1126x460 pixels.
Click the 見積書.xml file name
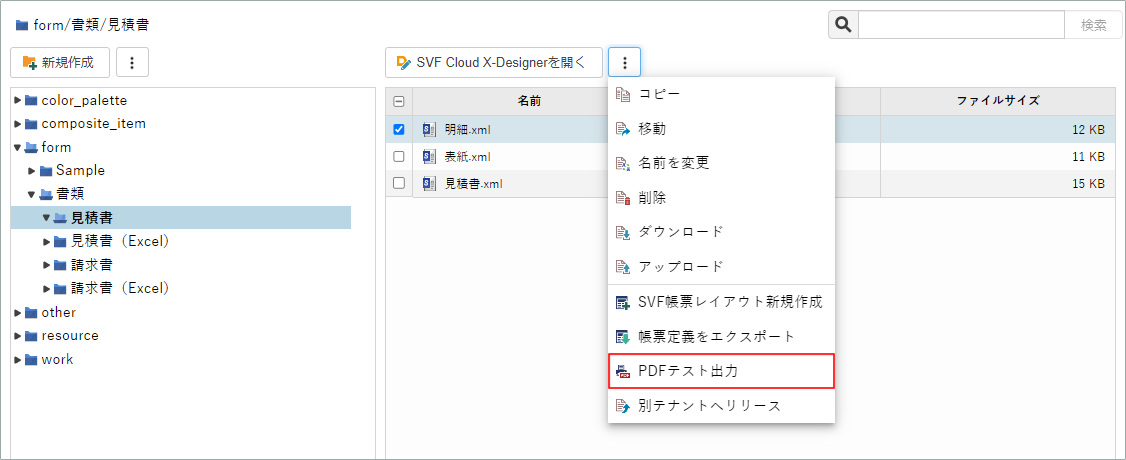pos(473,183)
